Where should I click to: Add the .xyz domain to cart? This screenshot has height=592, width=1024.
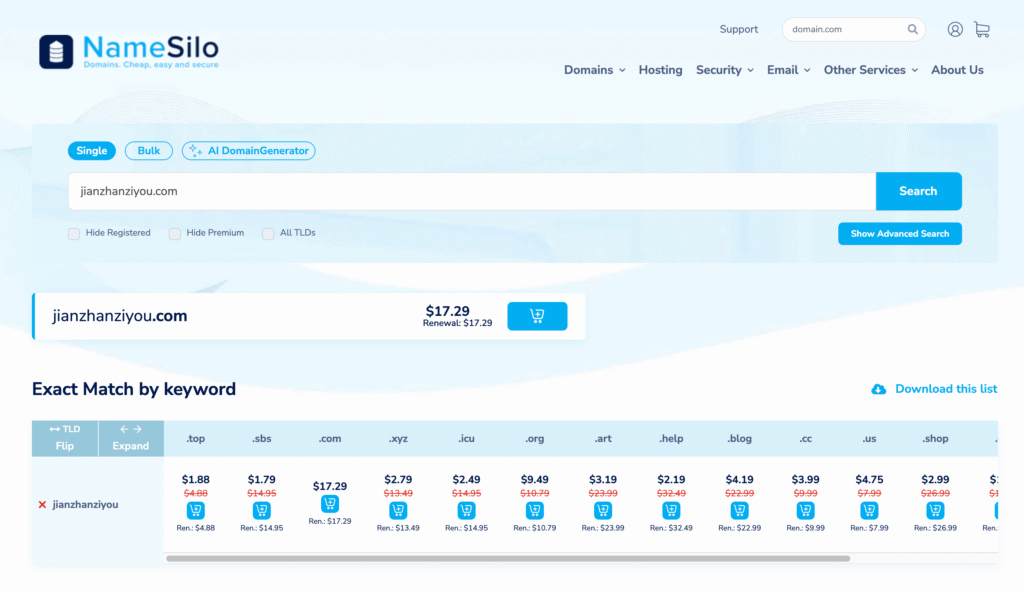pos(398,510)
